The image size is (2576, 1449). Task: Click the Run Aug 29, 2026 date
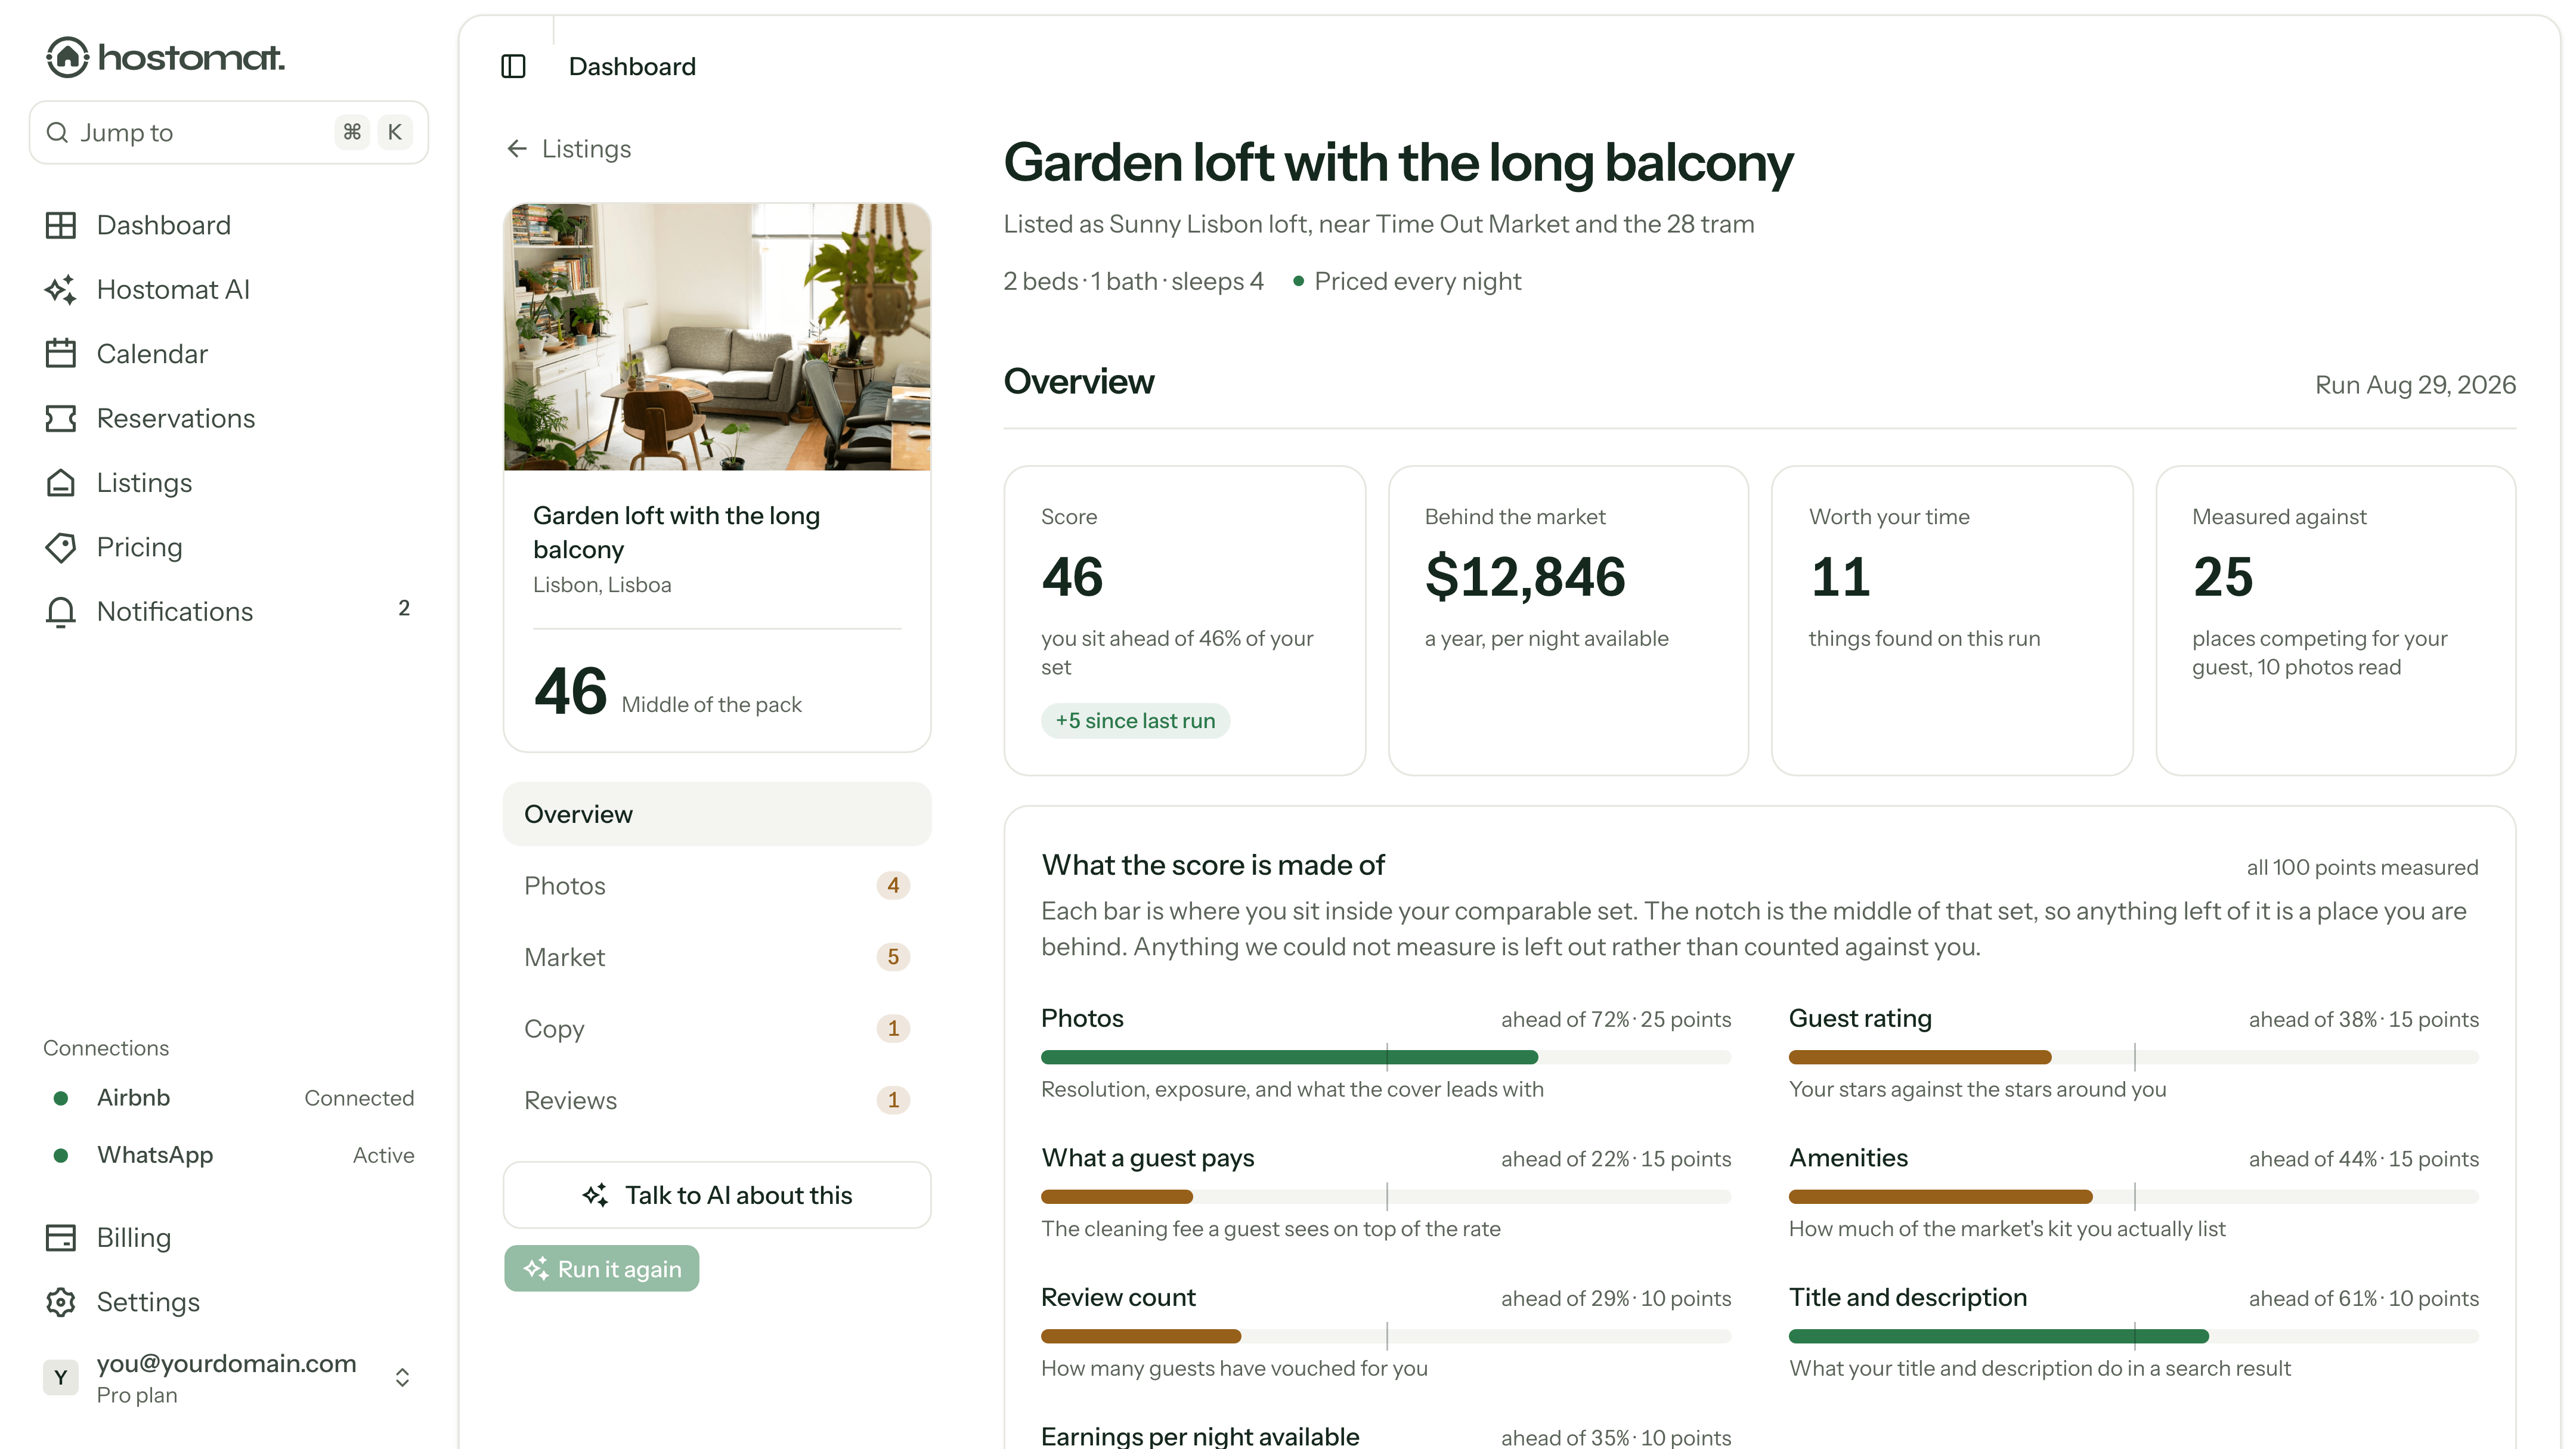click(2415, 385)
